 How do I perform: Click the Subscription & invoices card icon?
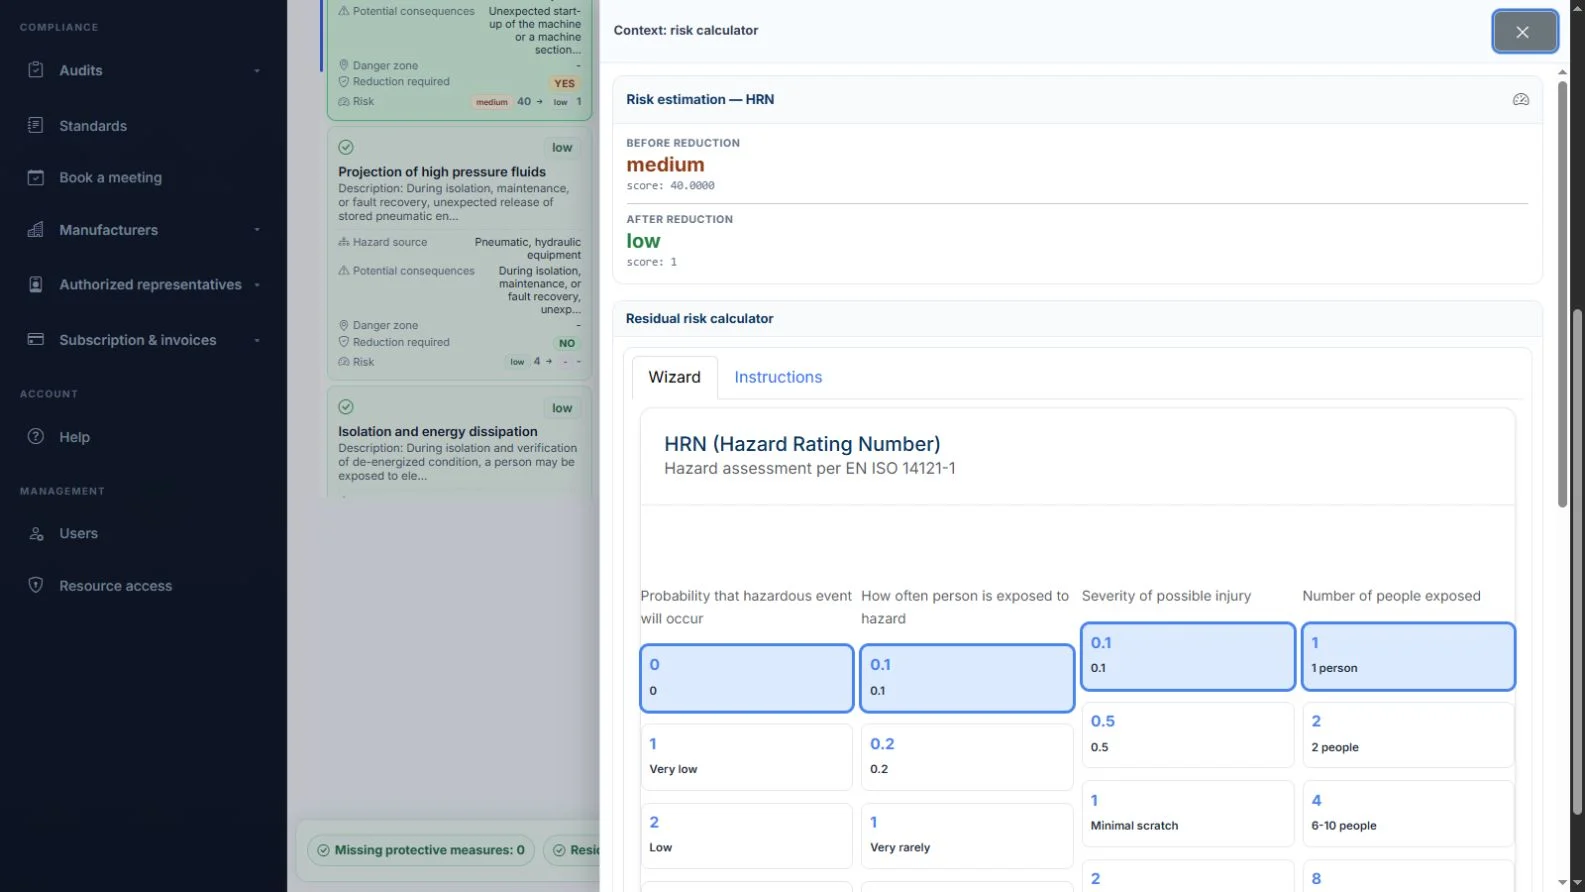tap(36, 340)
